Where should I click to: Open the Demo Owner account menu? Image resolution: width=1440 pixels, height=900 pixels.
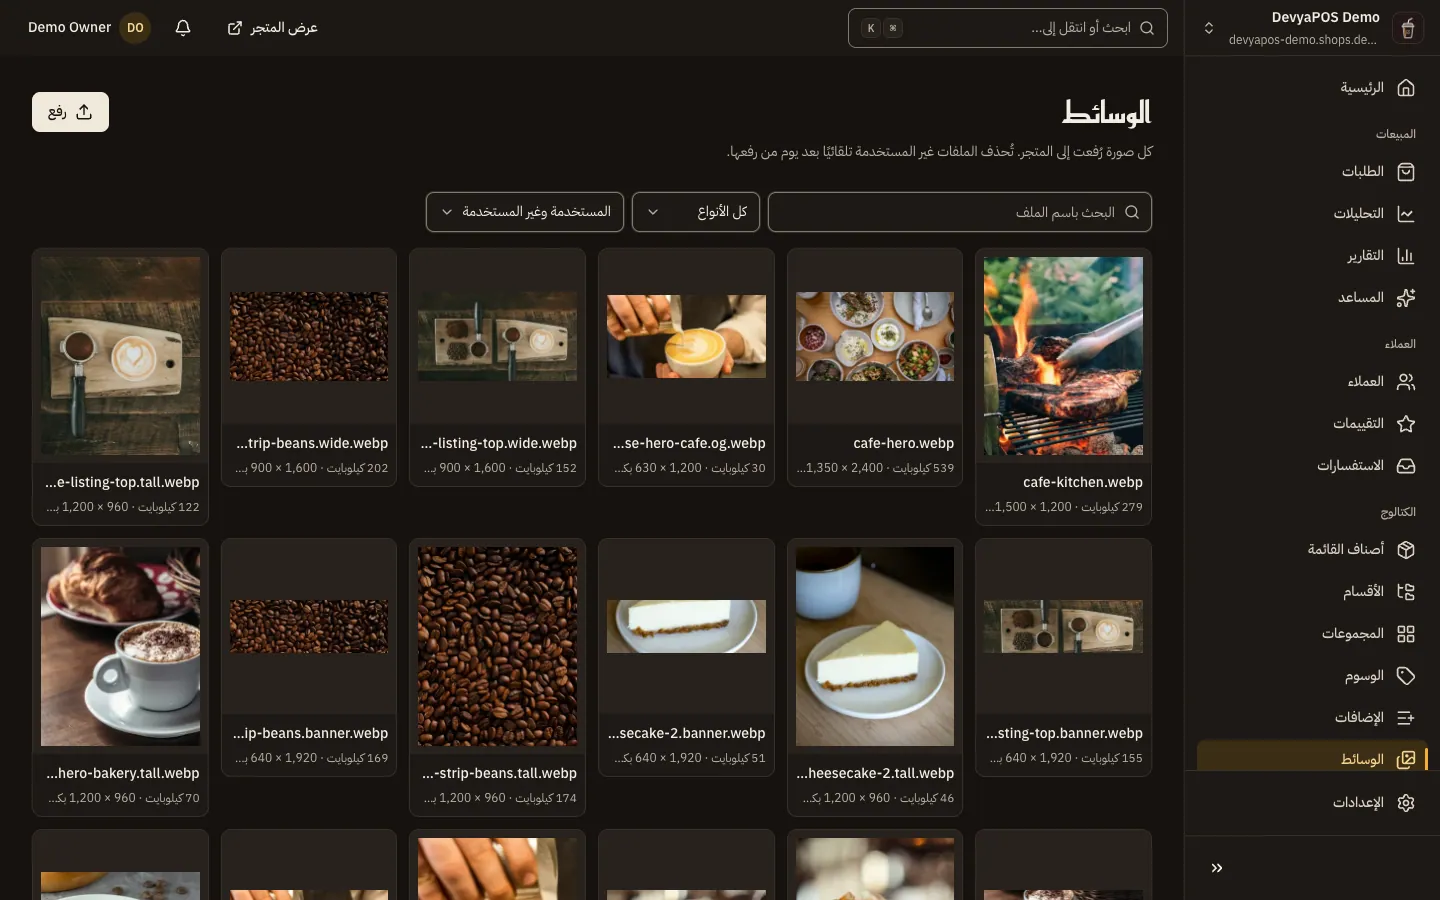click(x=89, y=28)
